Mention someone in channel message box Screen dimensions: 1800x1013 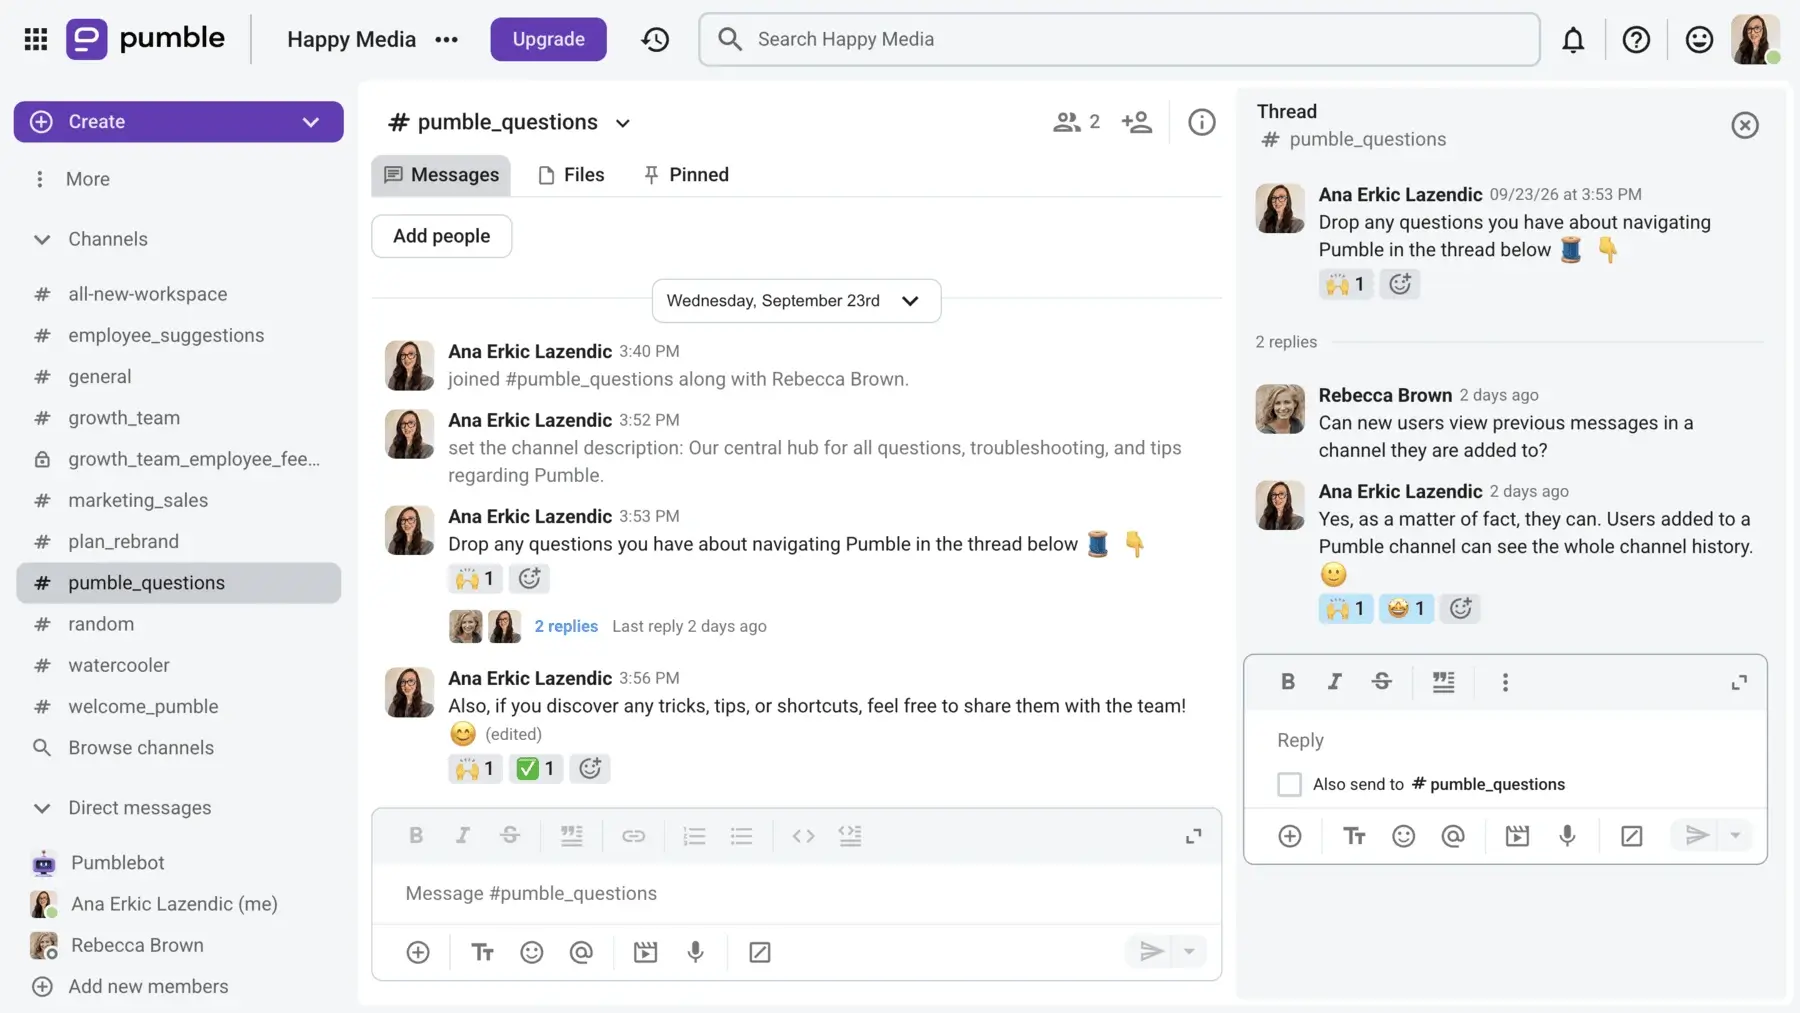point(581,952)
